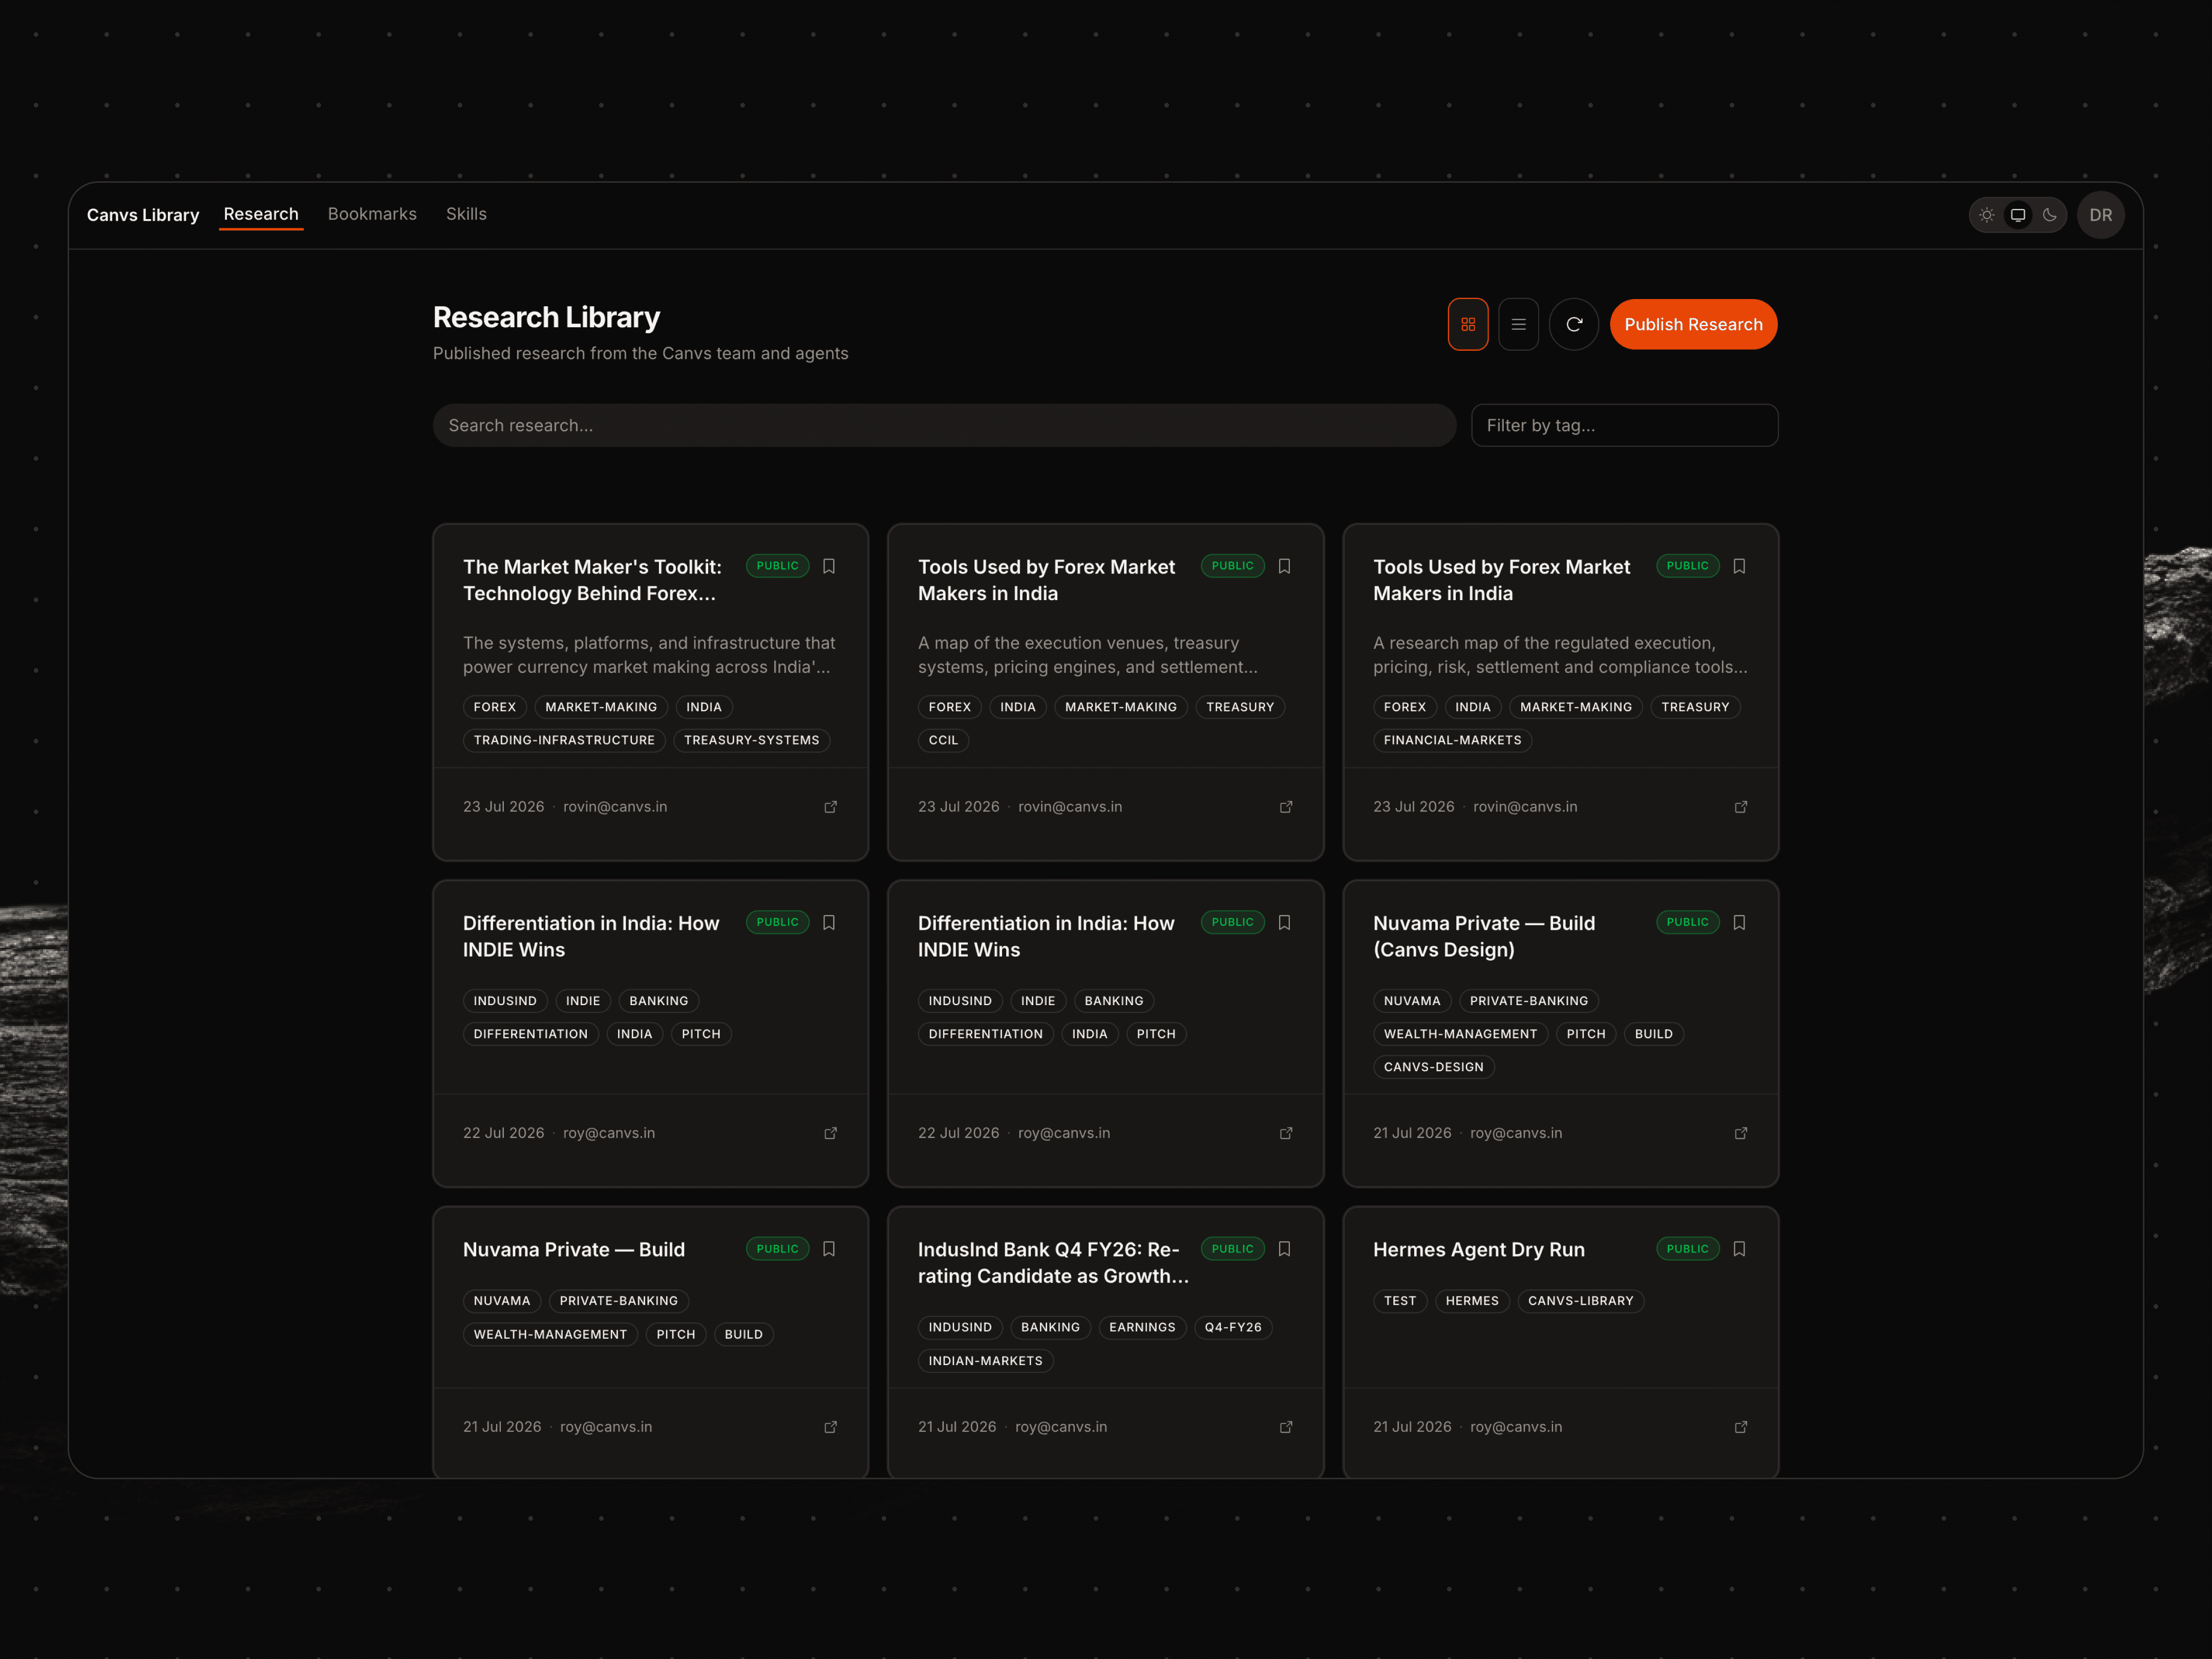Click the FINANCIAL-MARKETS tag
2212x1659 pixels.
point(1452,740)
